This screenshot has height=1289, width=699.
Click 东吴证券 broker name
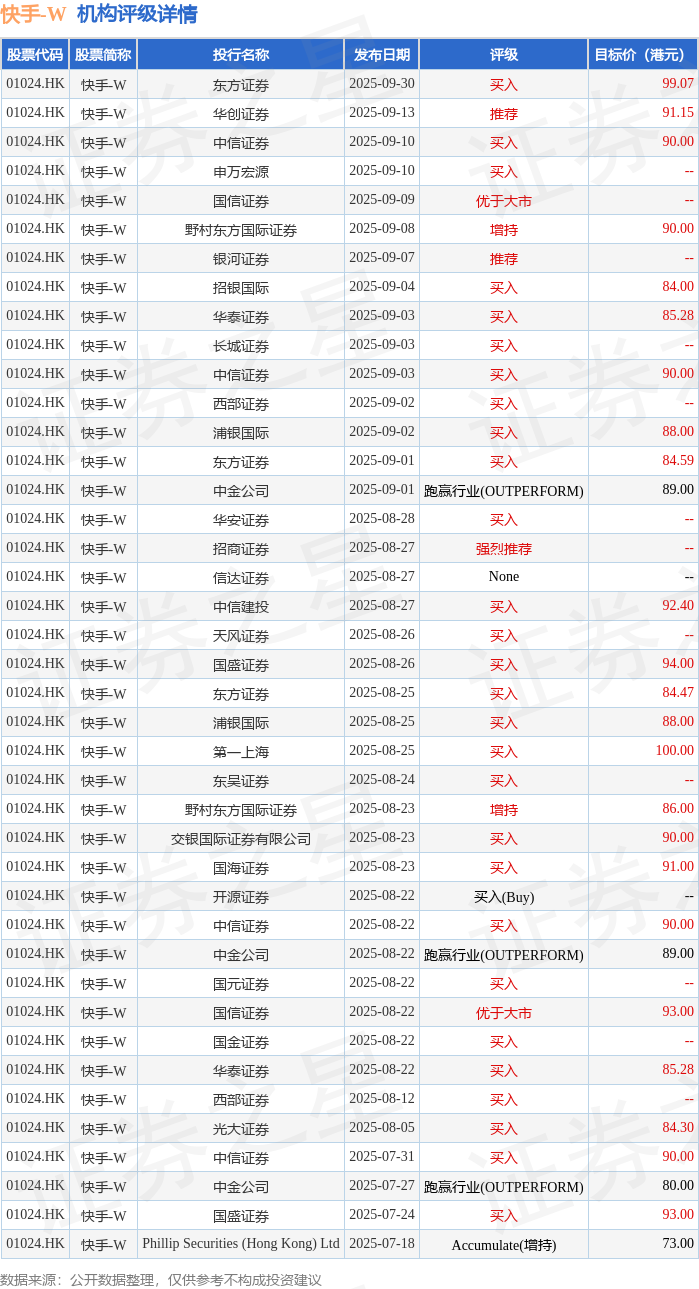coord(241,780)
